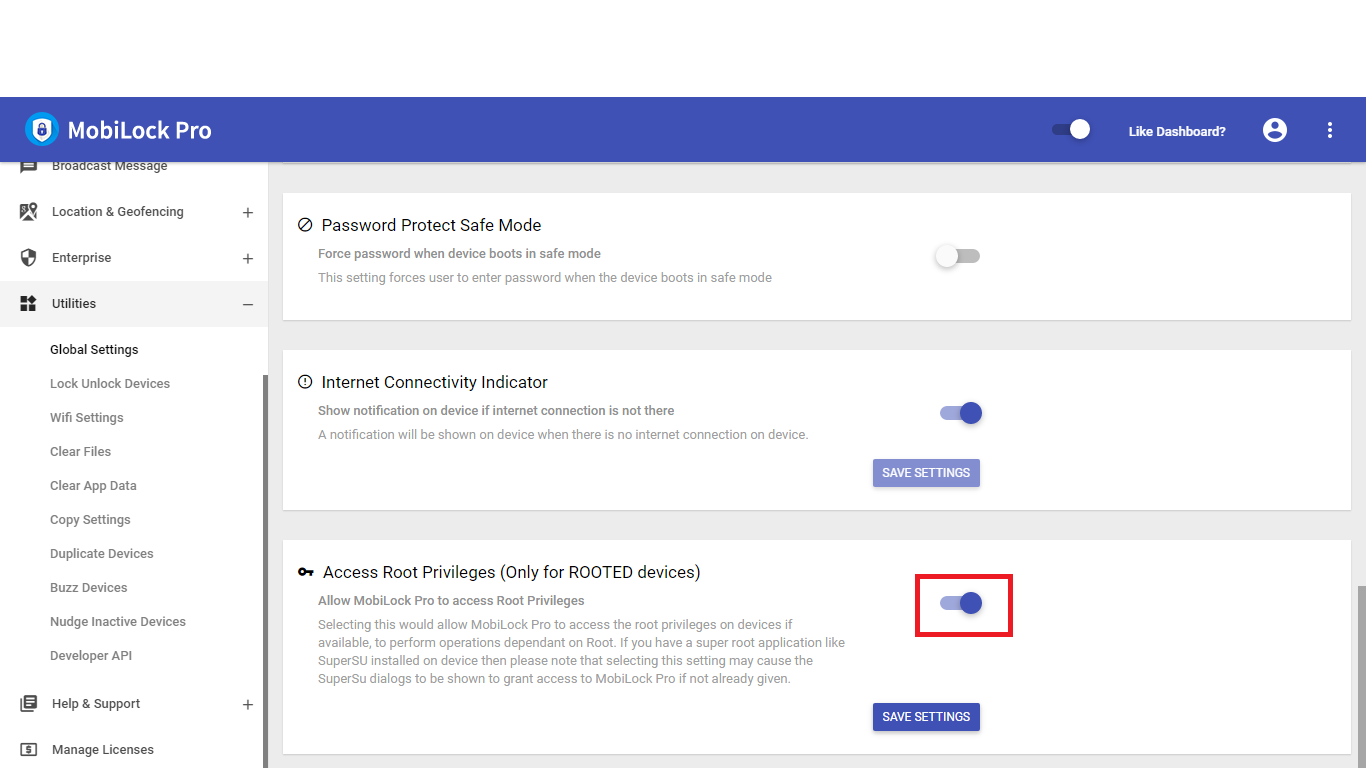Open Broadcast Message menu entry

[x=110, y=166]
